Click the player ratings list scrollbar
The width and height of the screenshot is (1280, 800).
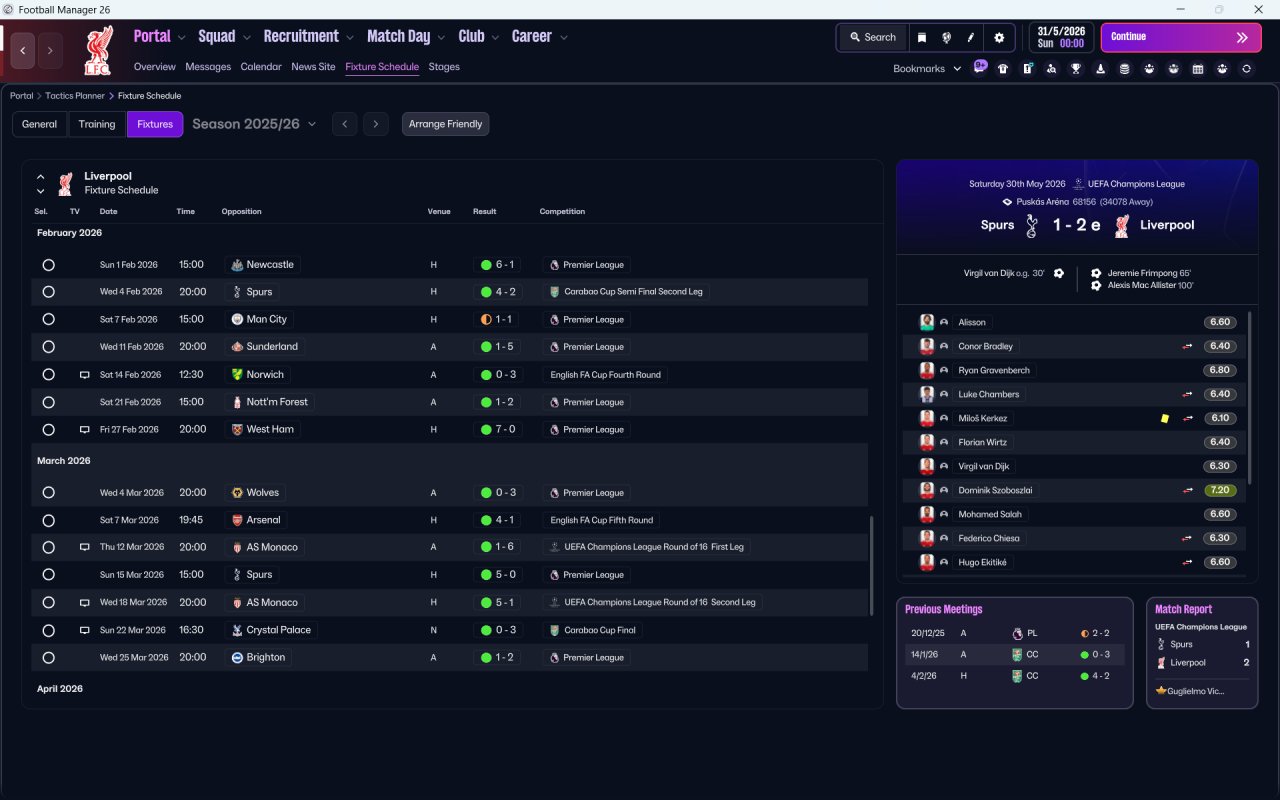pyautogui.click(x=1249, y=398)
